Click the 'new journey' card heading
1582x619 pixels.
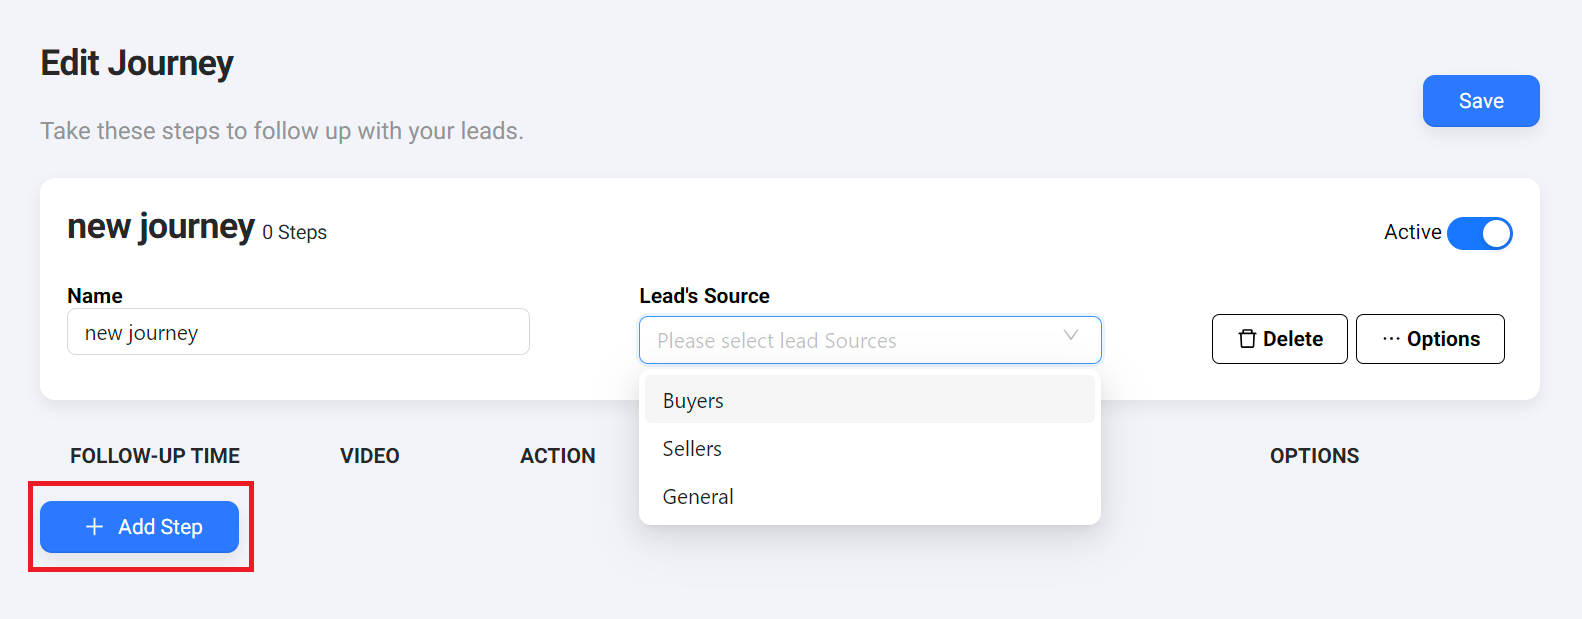(161, 227)
